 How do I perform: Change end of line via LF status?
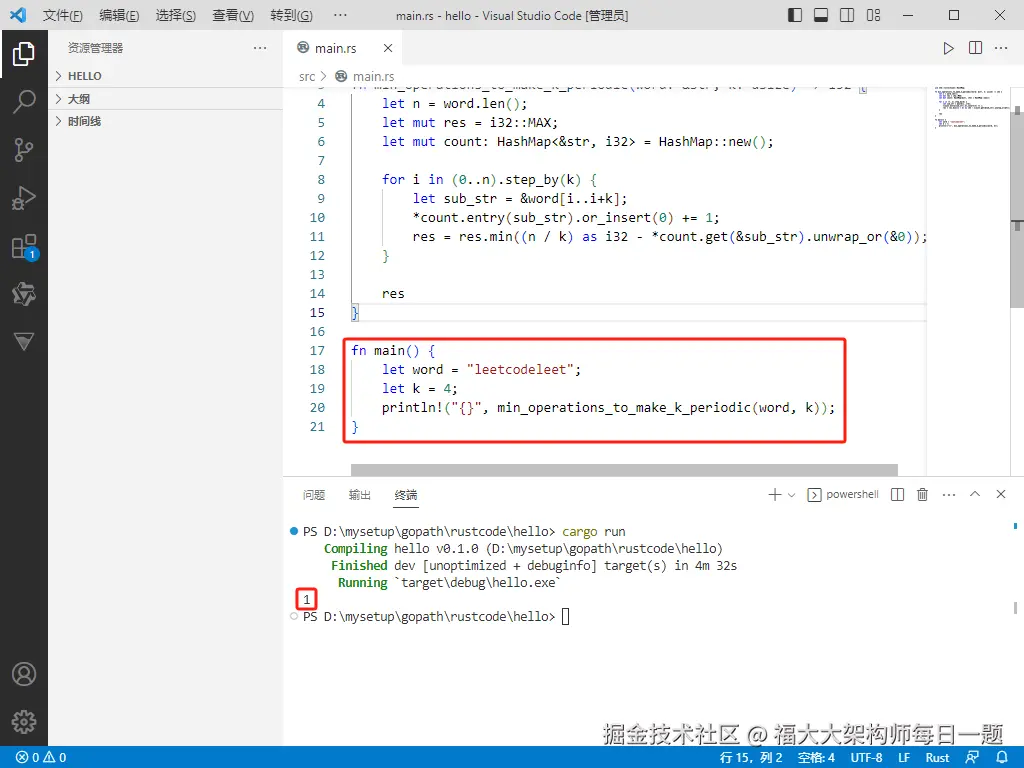(904, 758)
